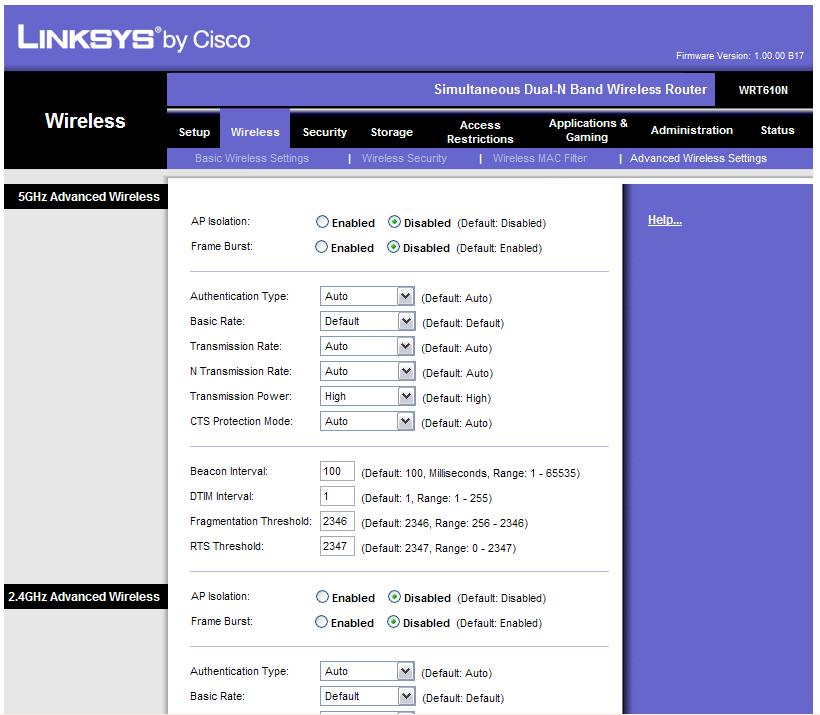This screenshot has height=715, width=820.
Task: Open the 5GHz Authentication Type dropdown
Action: pyautogui.click(x=367, y=296)
